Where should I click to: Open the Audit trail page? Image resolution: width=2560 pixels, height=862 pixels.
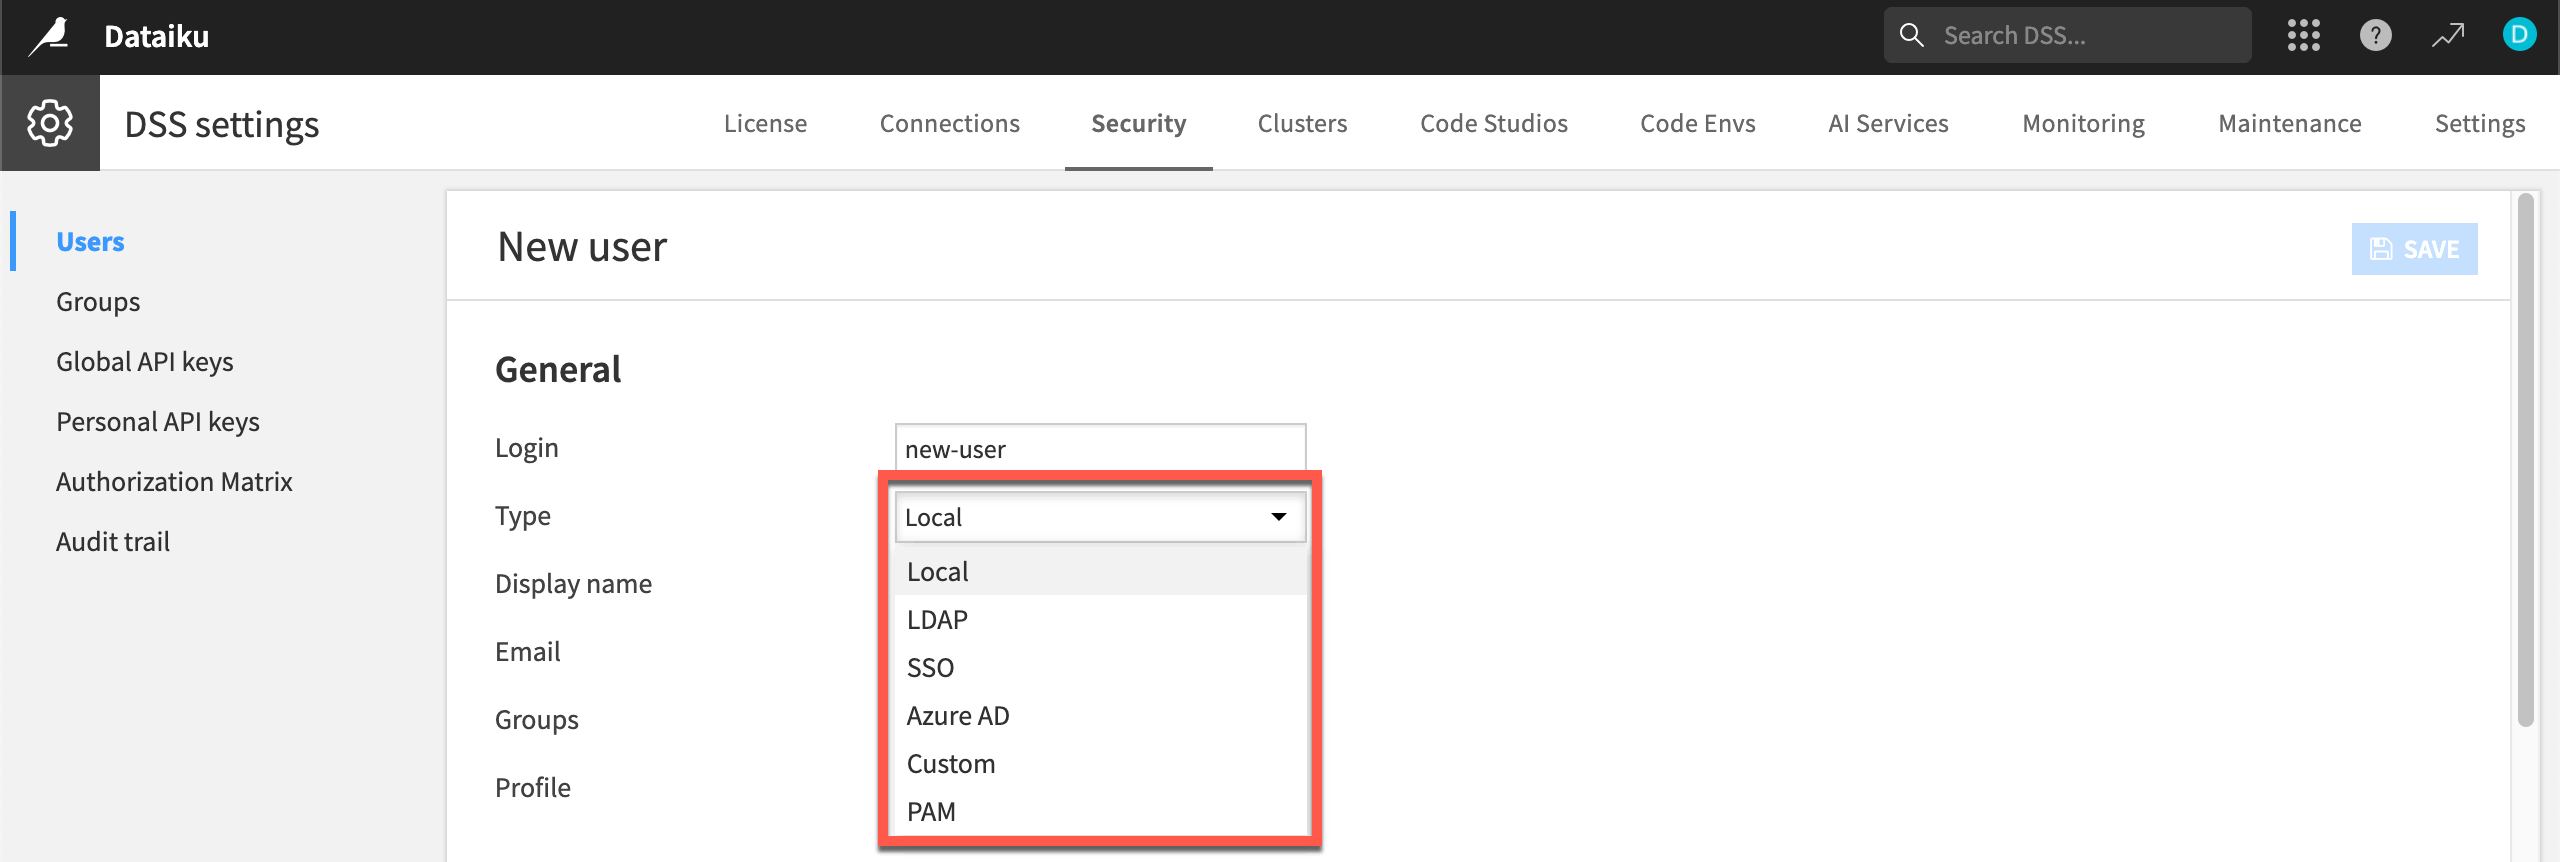point(113,541)
